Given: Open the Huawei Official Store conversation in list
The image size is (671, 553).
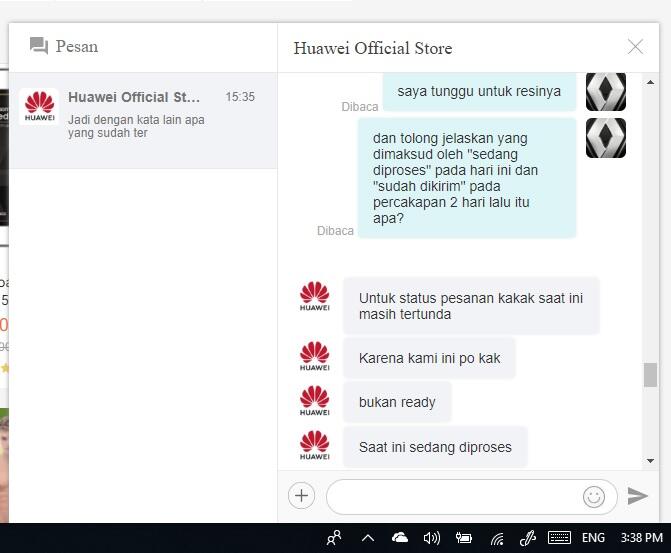Looking at the screenshot, I should pos(143,120).
